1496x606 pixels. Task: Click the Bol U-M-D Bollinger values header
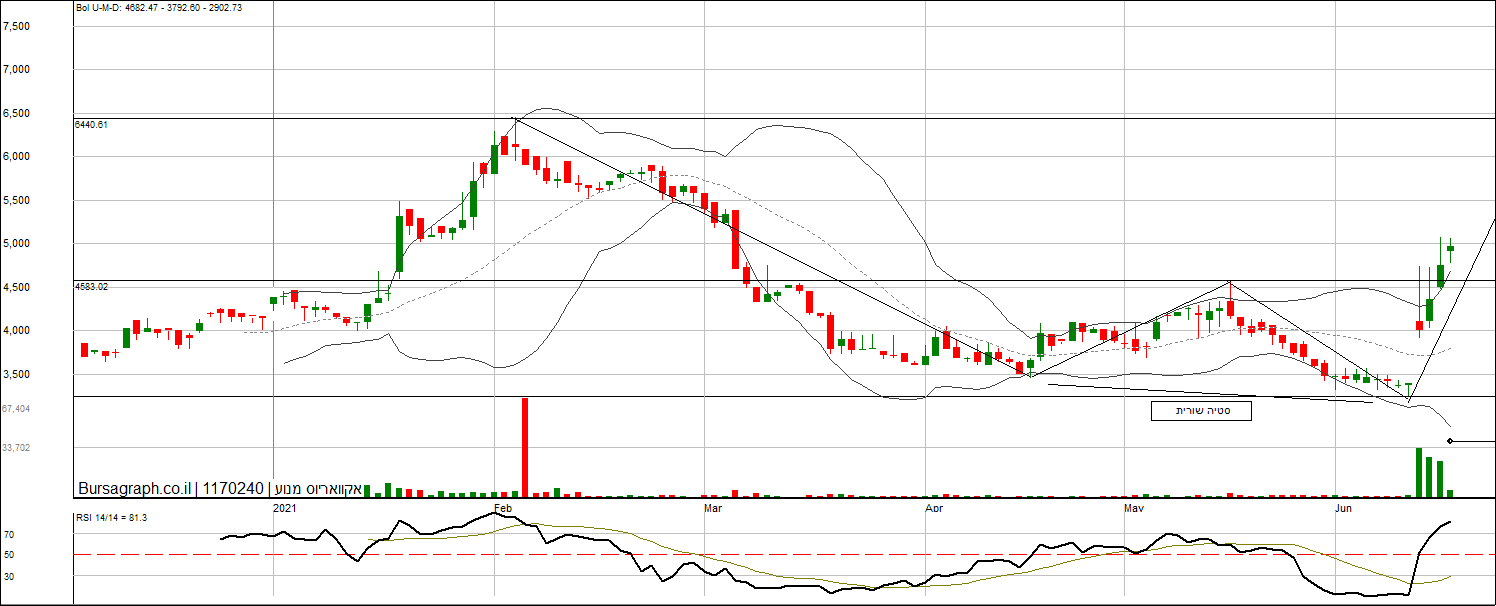pyautogui.click(x=159, y=7)
